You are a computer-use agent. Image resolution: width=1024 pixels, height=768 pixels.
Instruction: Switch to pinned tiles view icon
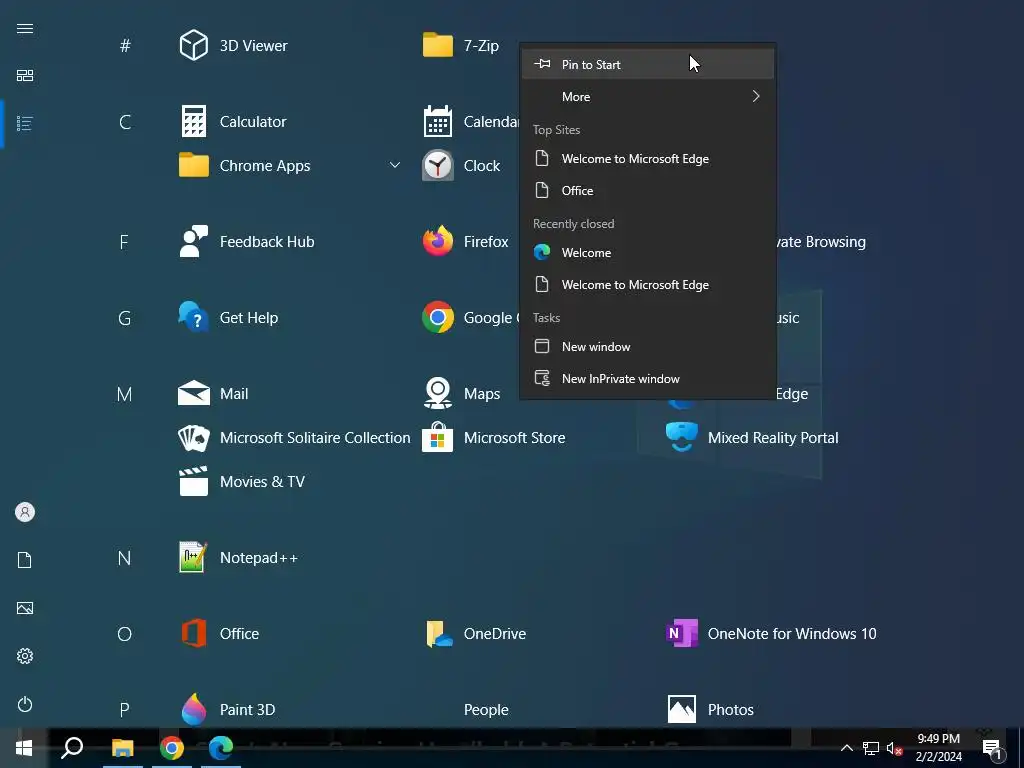tap(25, 76)
